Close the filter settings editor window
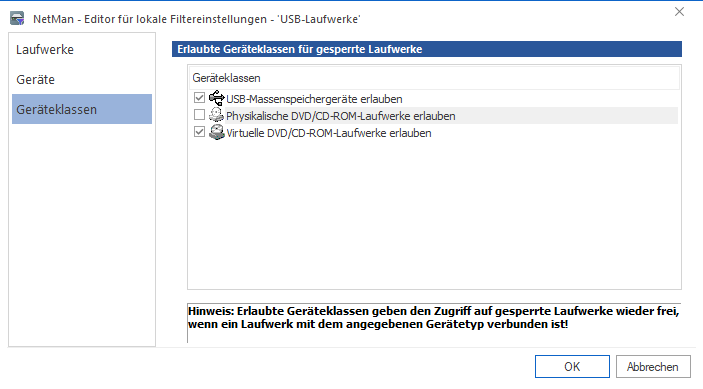 click(679, 12)
